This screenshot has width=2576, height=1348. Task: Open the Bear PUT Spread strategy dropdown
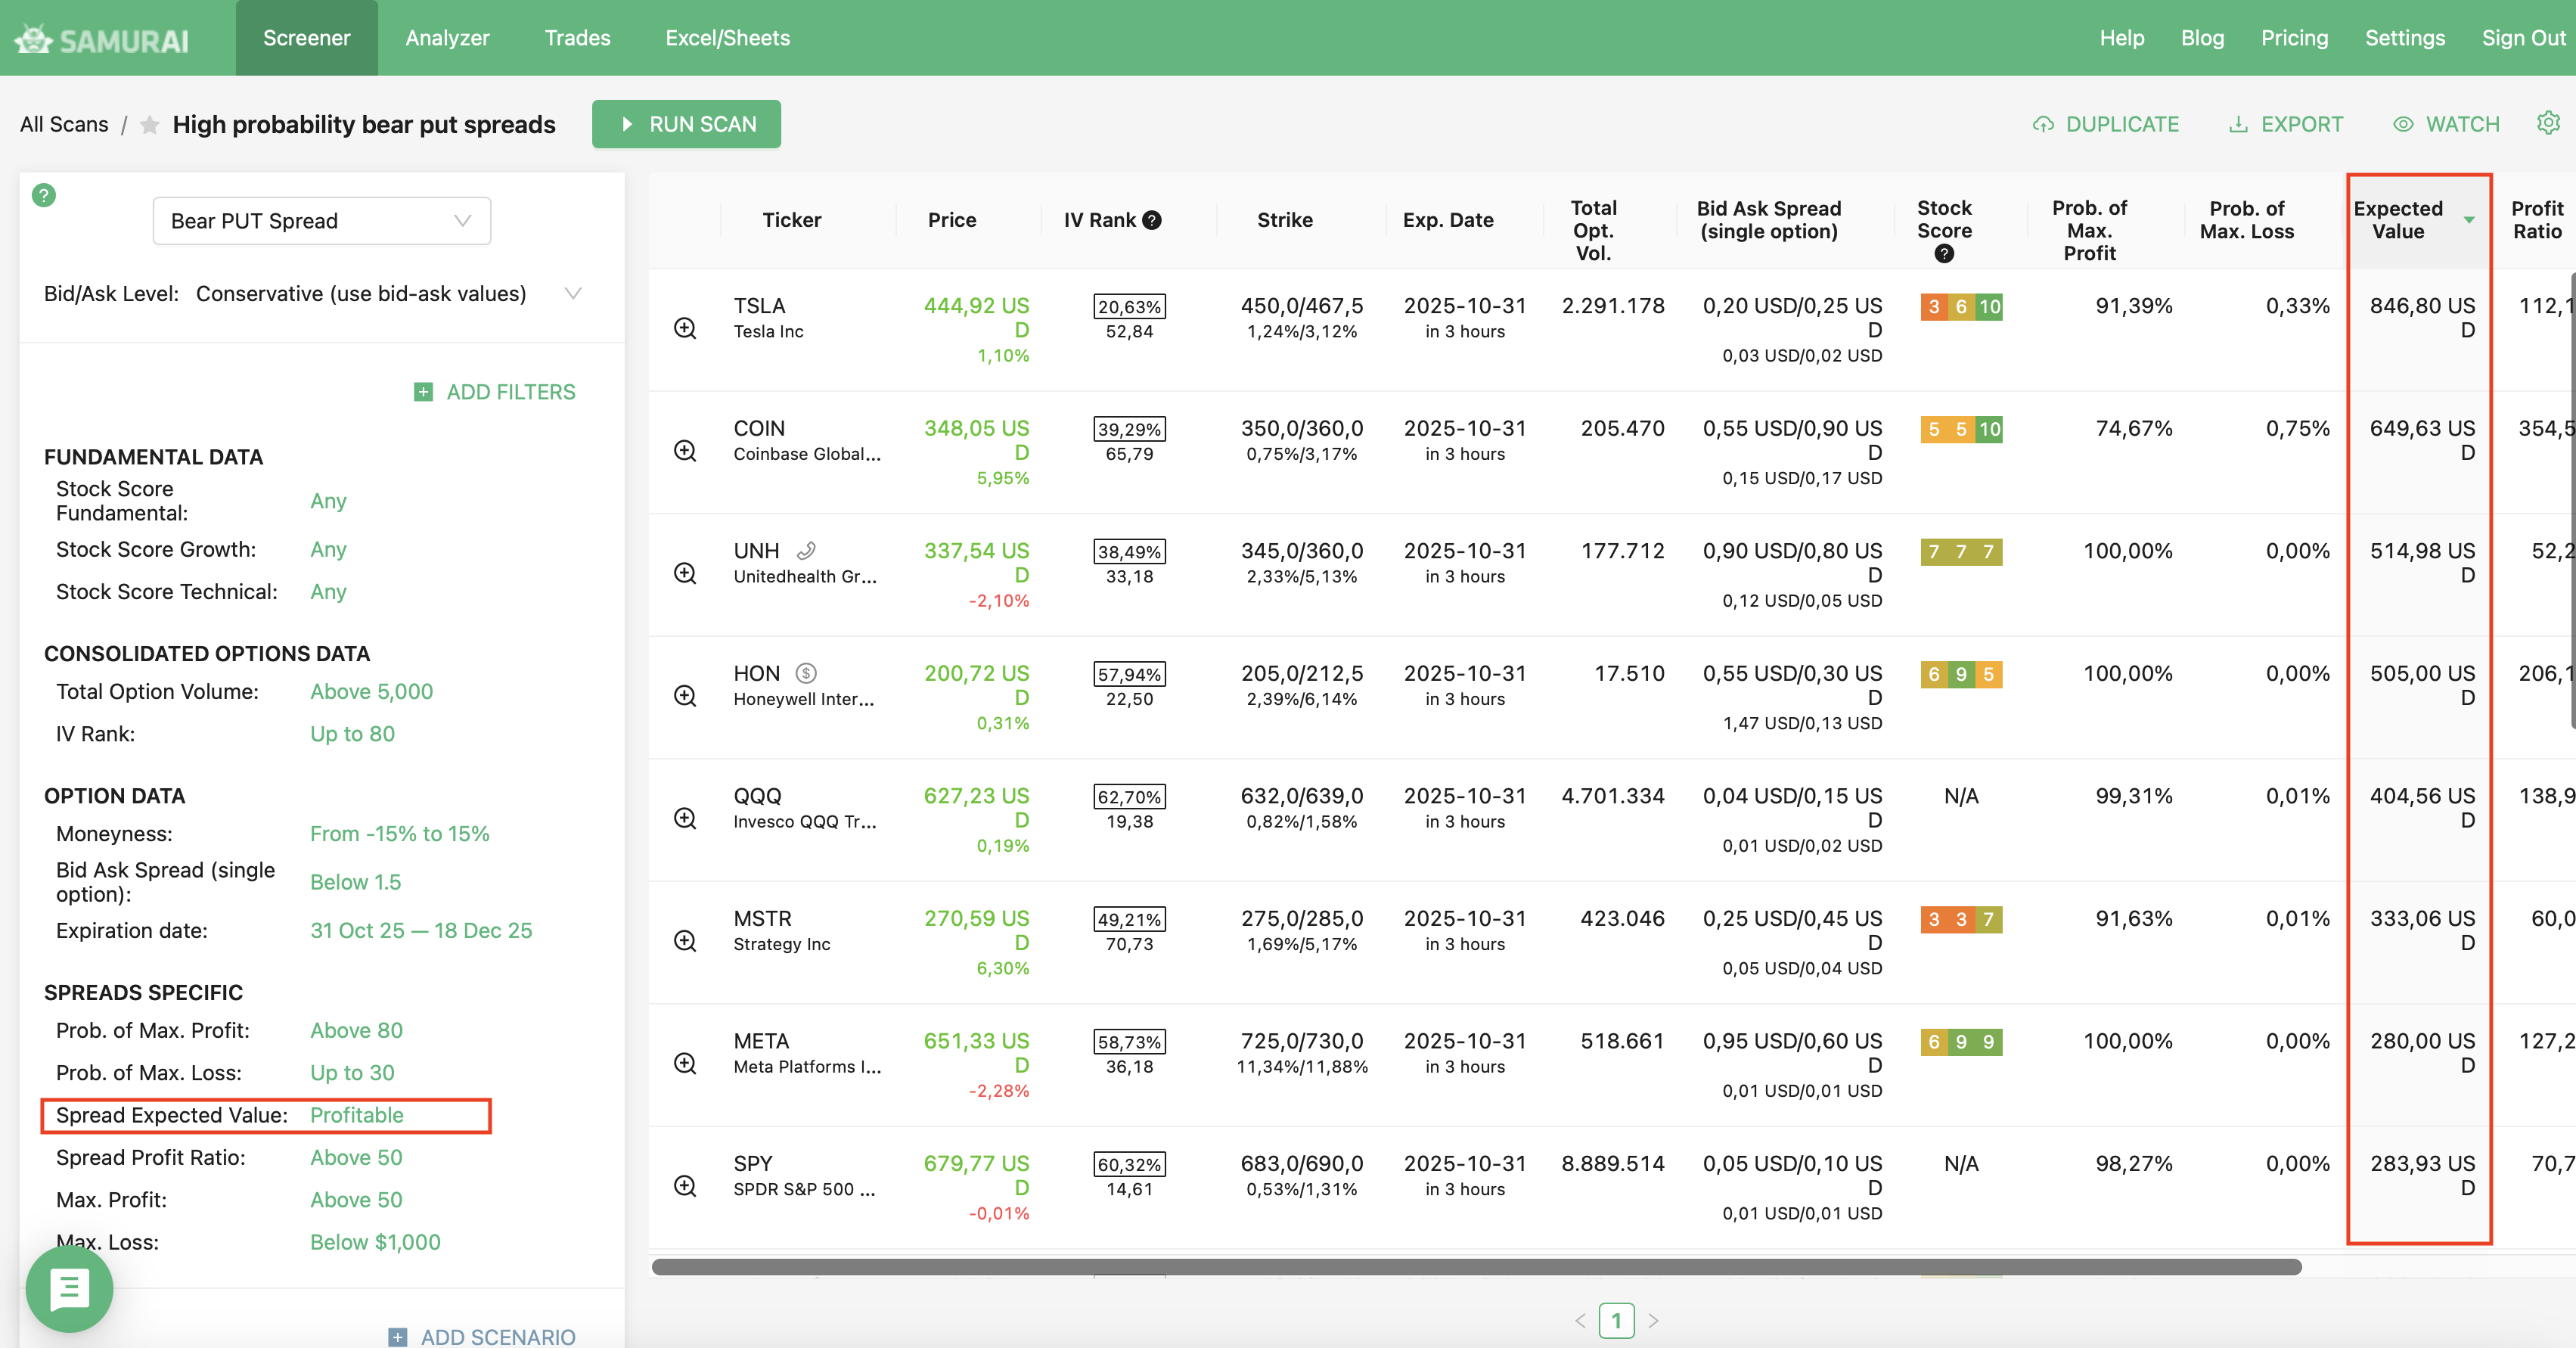321,221
